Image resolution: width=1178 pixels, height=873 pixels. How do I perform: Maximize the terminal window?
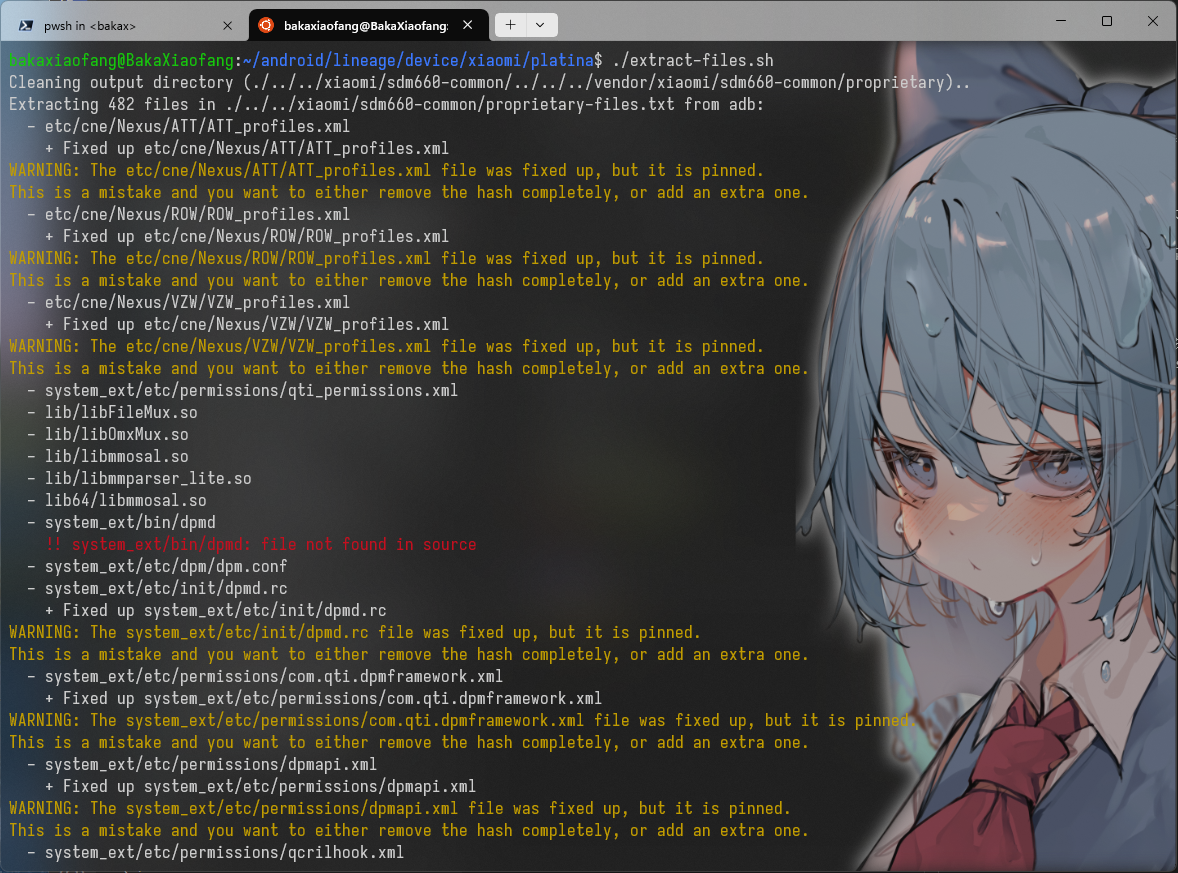pos(1106,21)
